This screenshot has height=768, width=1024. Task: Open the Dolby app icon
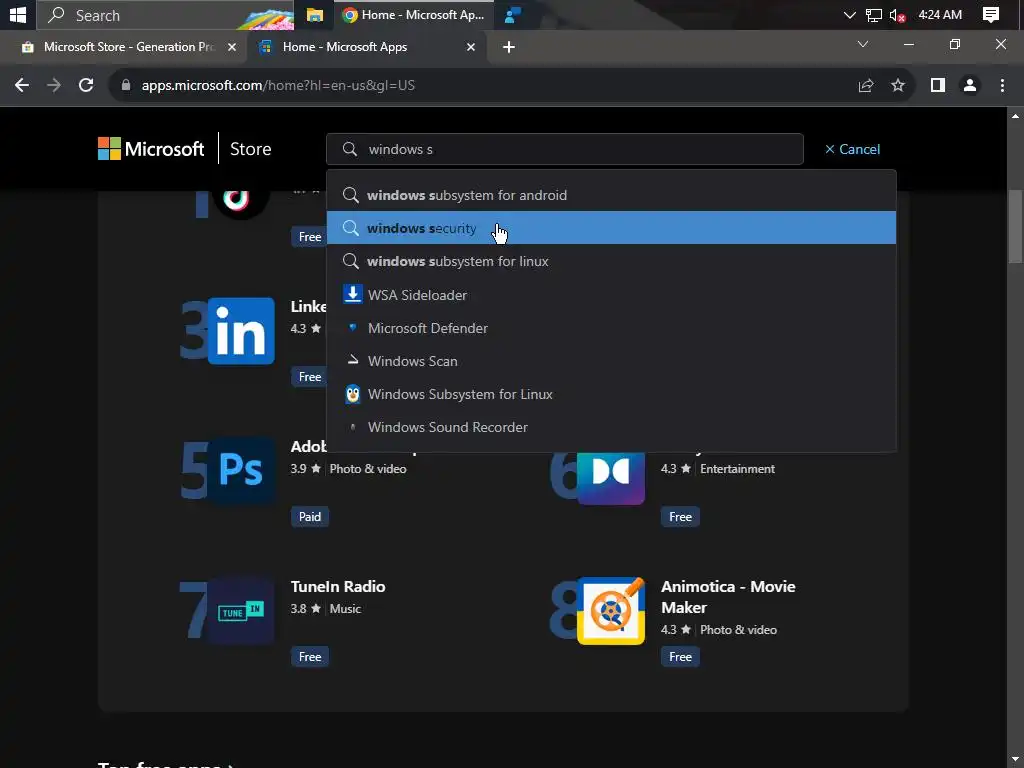(x=611, y=477)
